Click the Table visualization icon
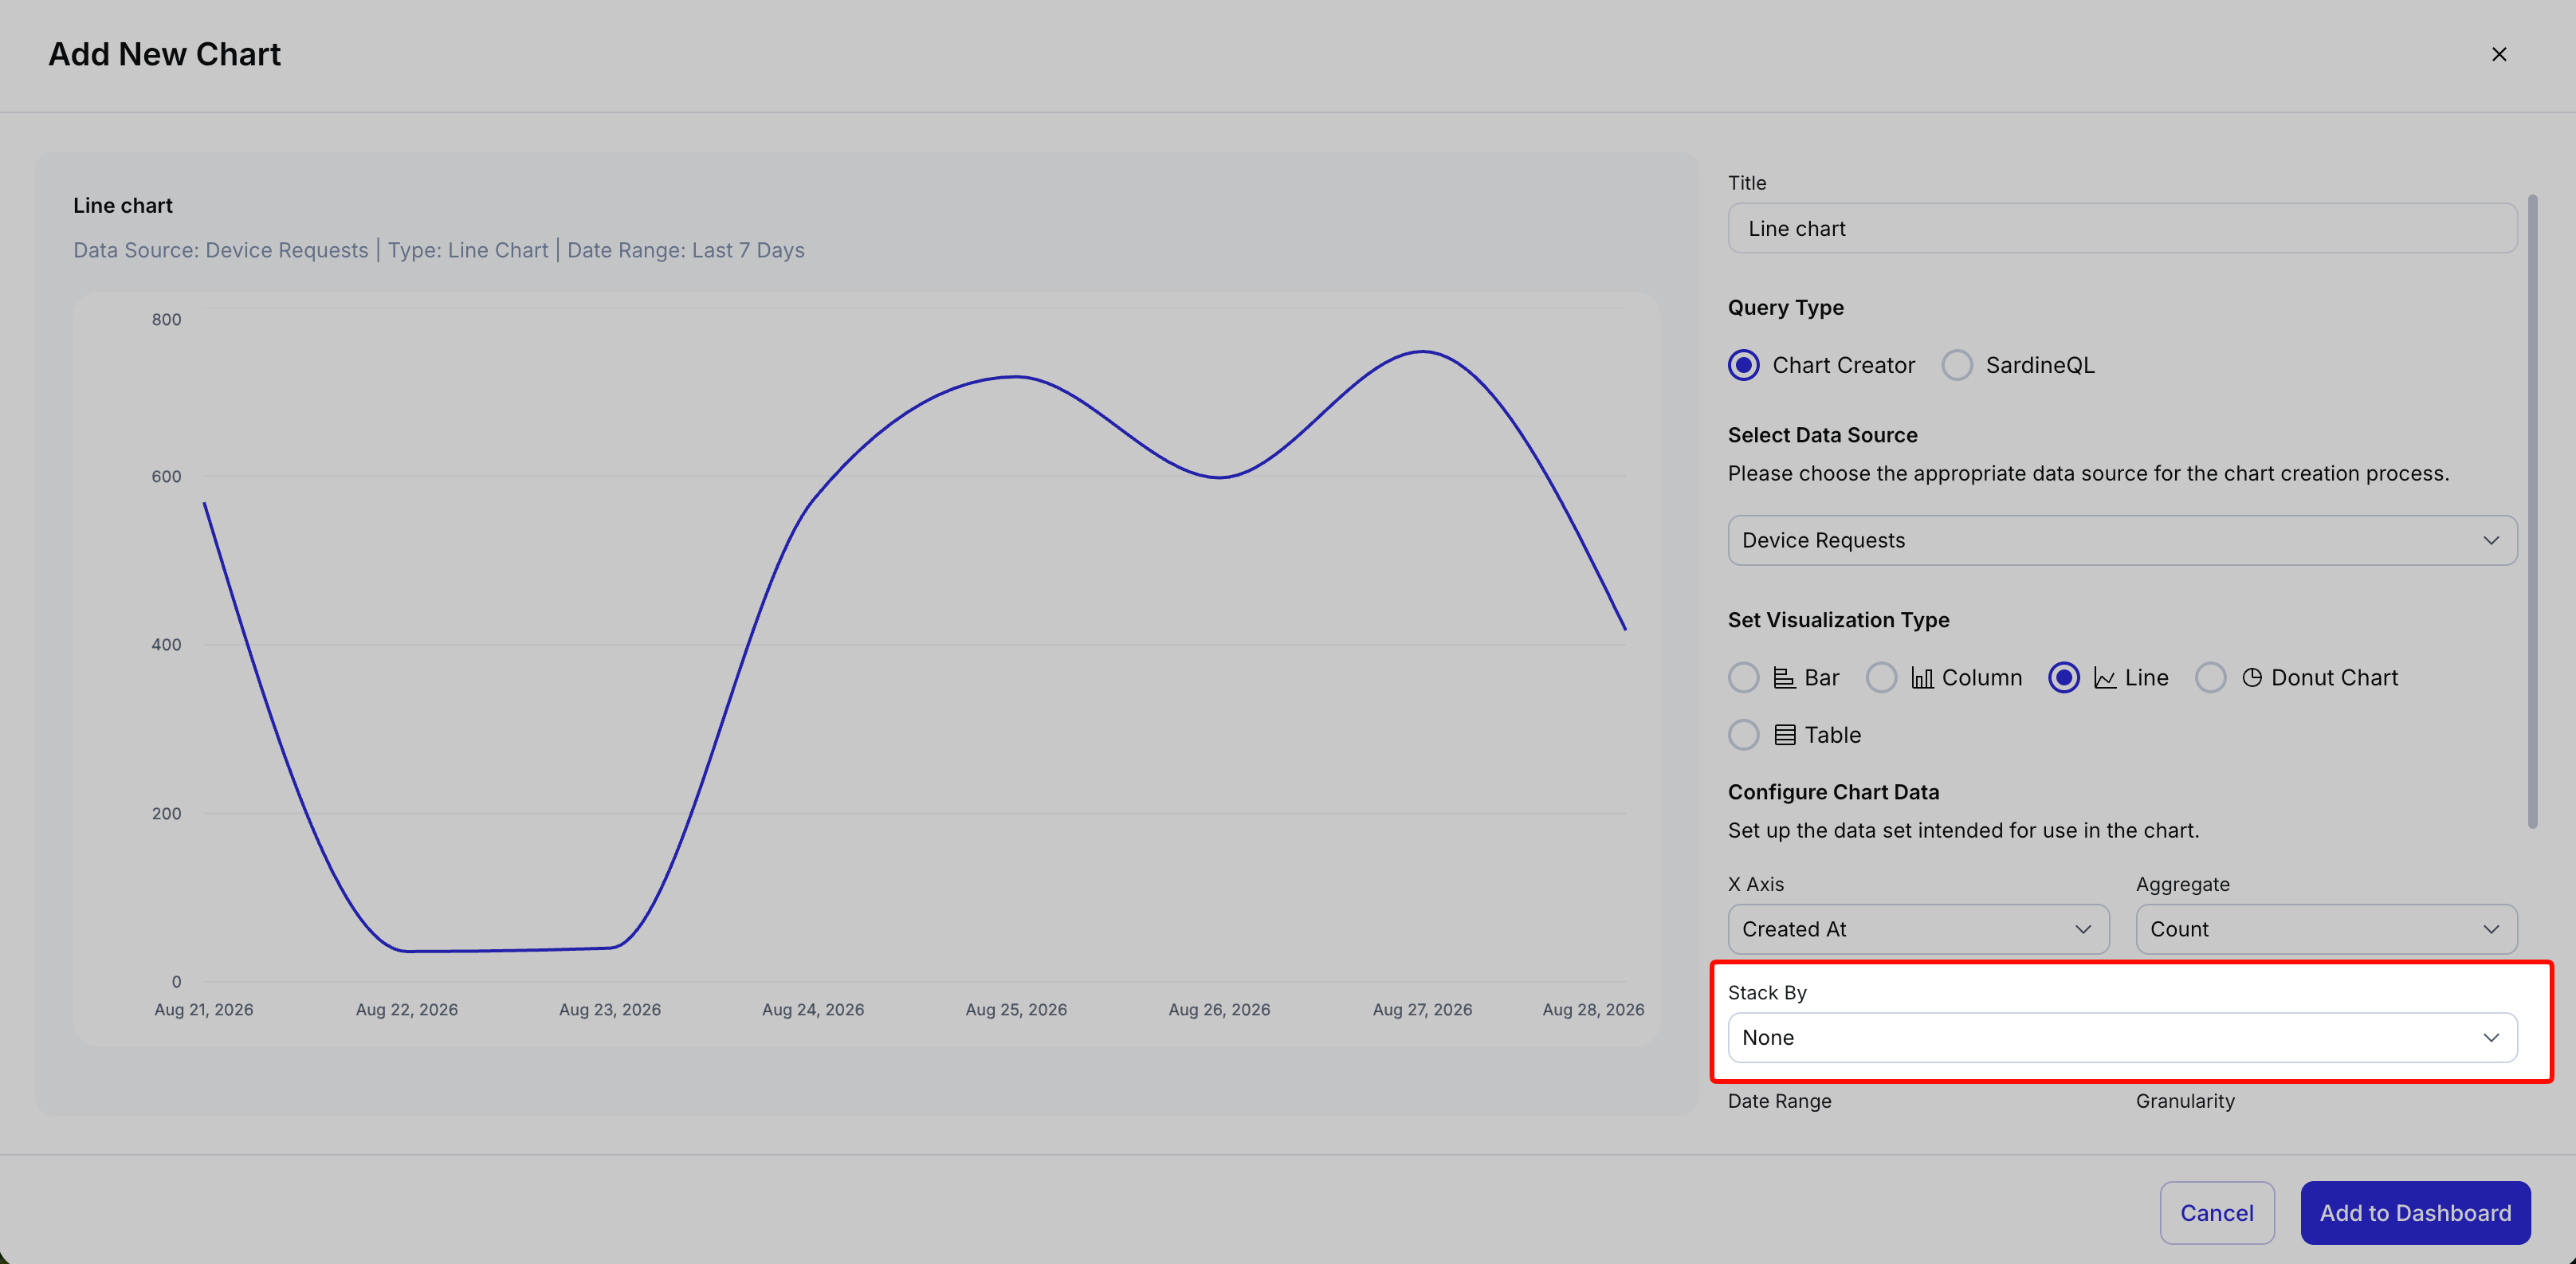The height and width of the screenshot is (1264, 2576). (x=1784, y=735)
